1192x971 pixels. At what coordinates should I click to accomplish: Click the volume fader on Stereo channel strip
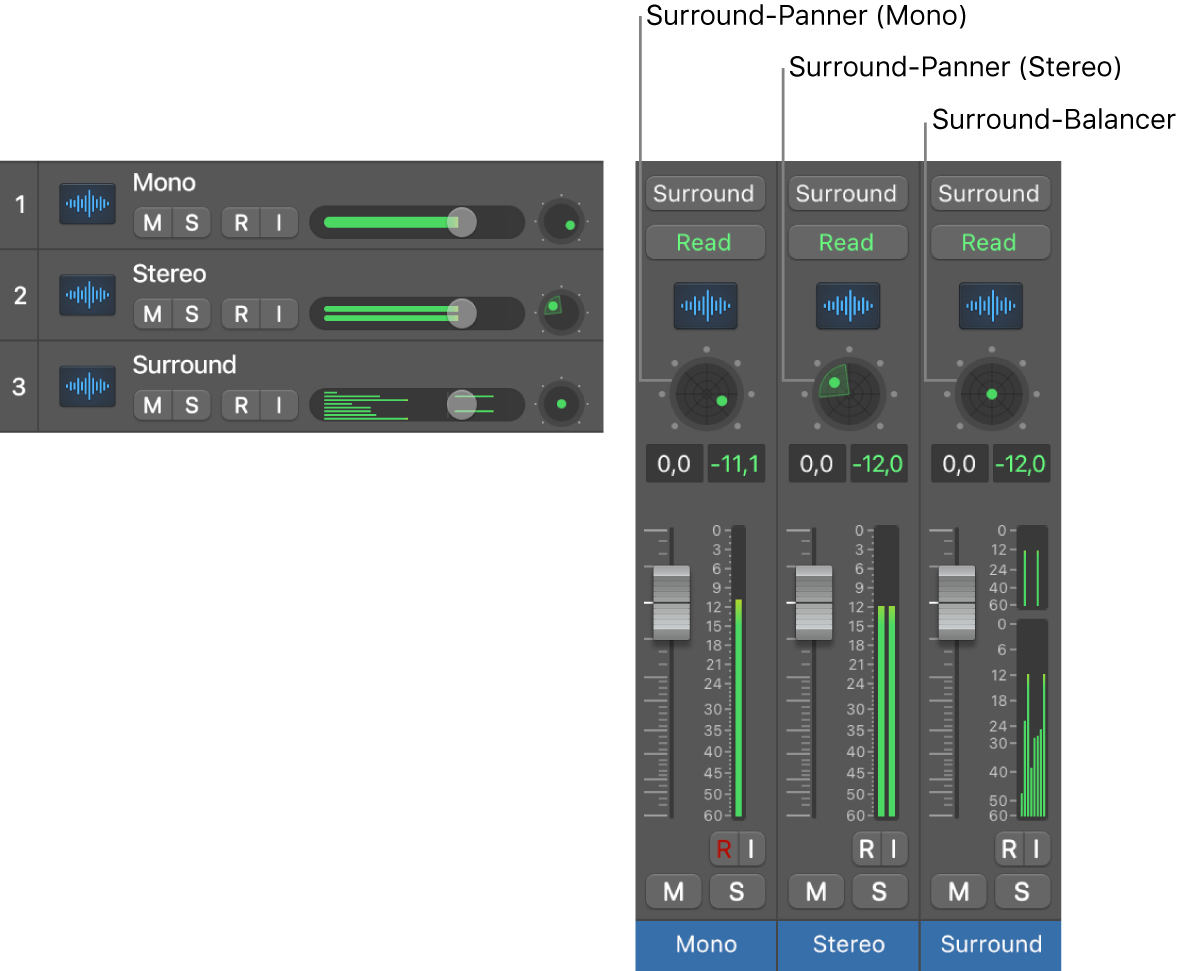point(814,602)
